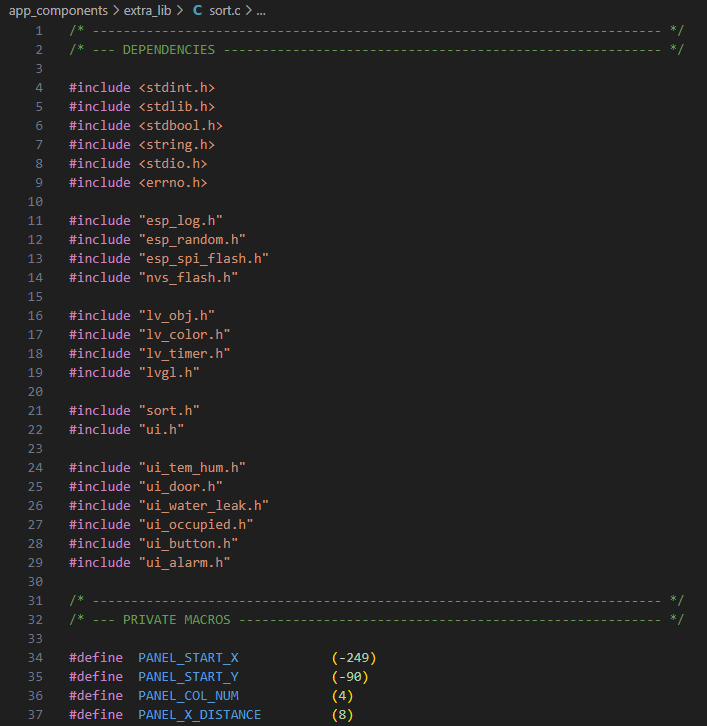
Task: Click the #define keyword on line 34
Action: tap(96, 658)
